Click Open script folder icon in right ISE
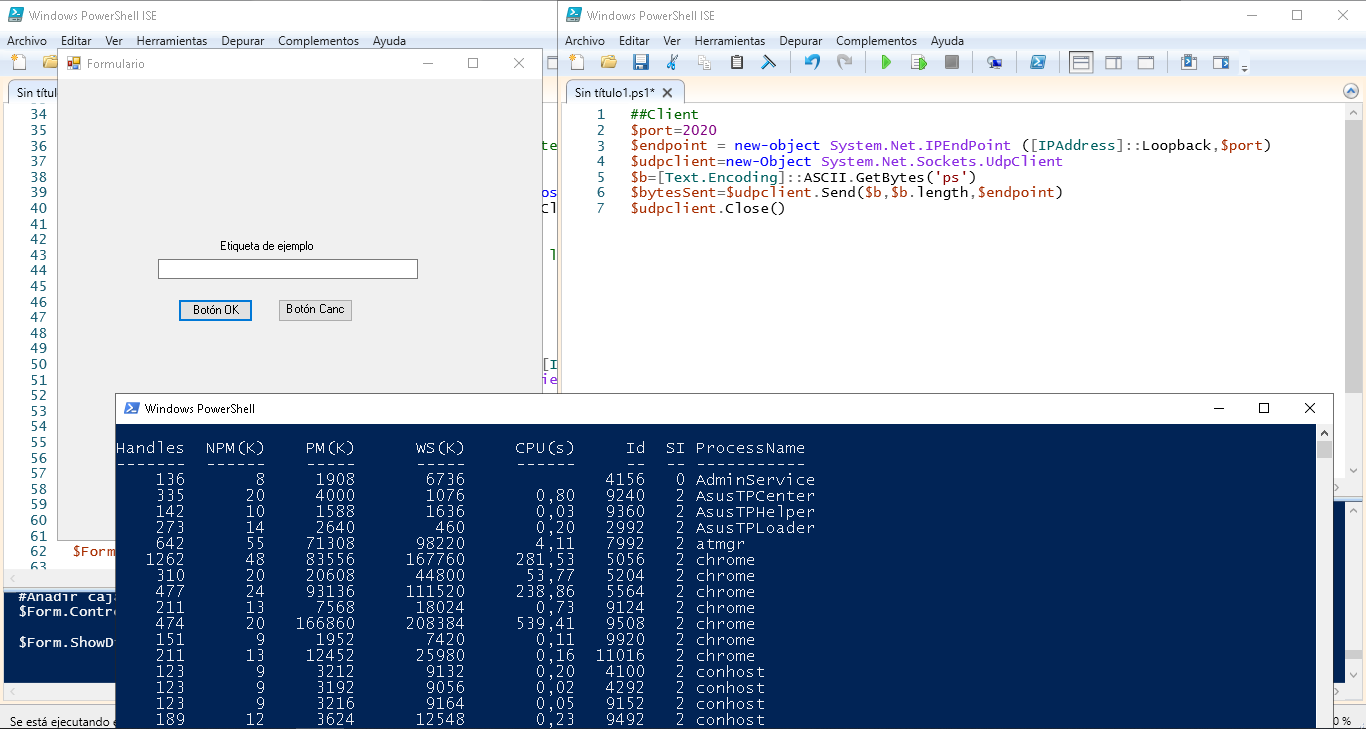The width and height of the screenshot is (1366, 729). click(608, 62)
